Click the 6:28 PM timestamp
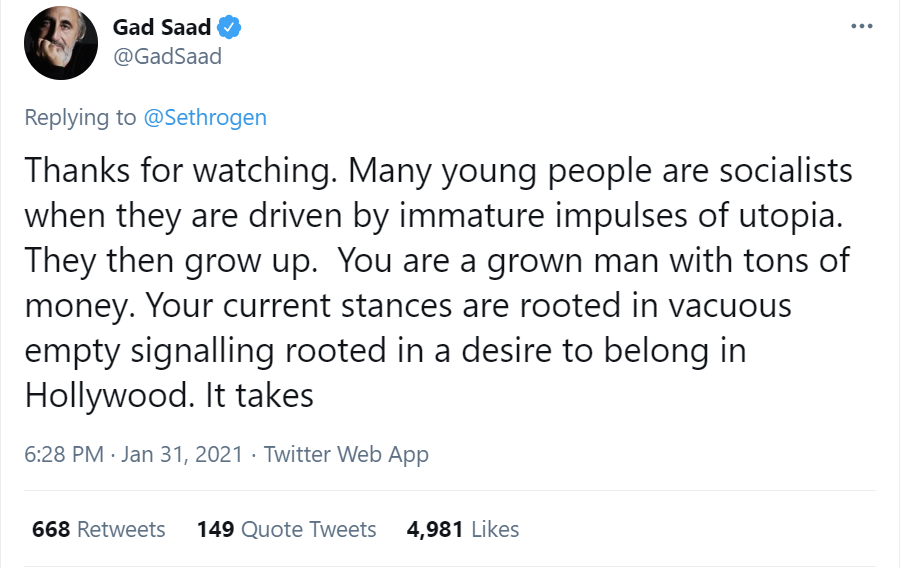 pyautogui.click(x=64, y=454)
